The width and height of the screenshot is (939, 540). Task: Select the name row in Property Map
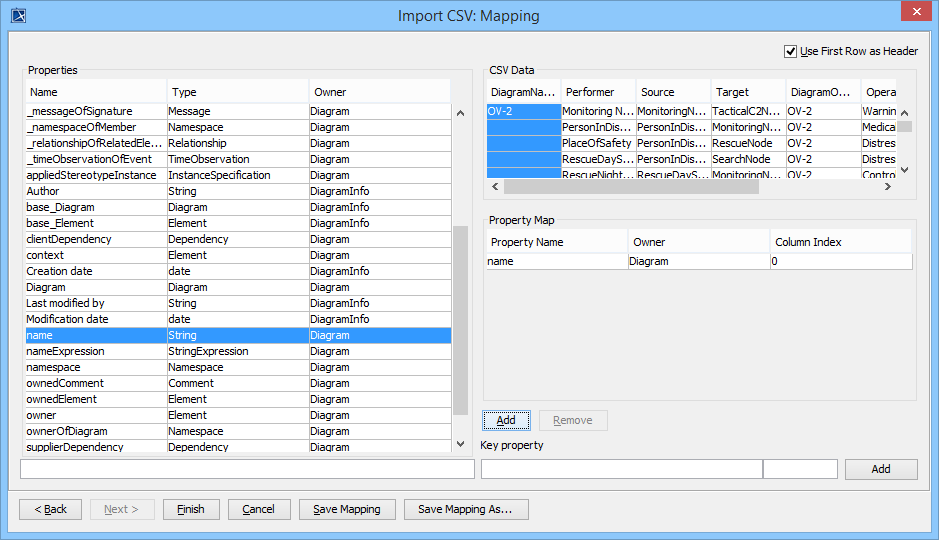coord(556,261)
